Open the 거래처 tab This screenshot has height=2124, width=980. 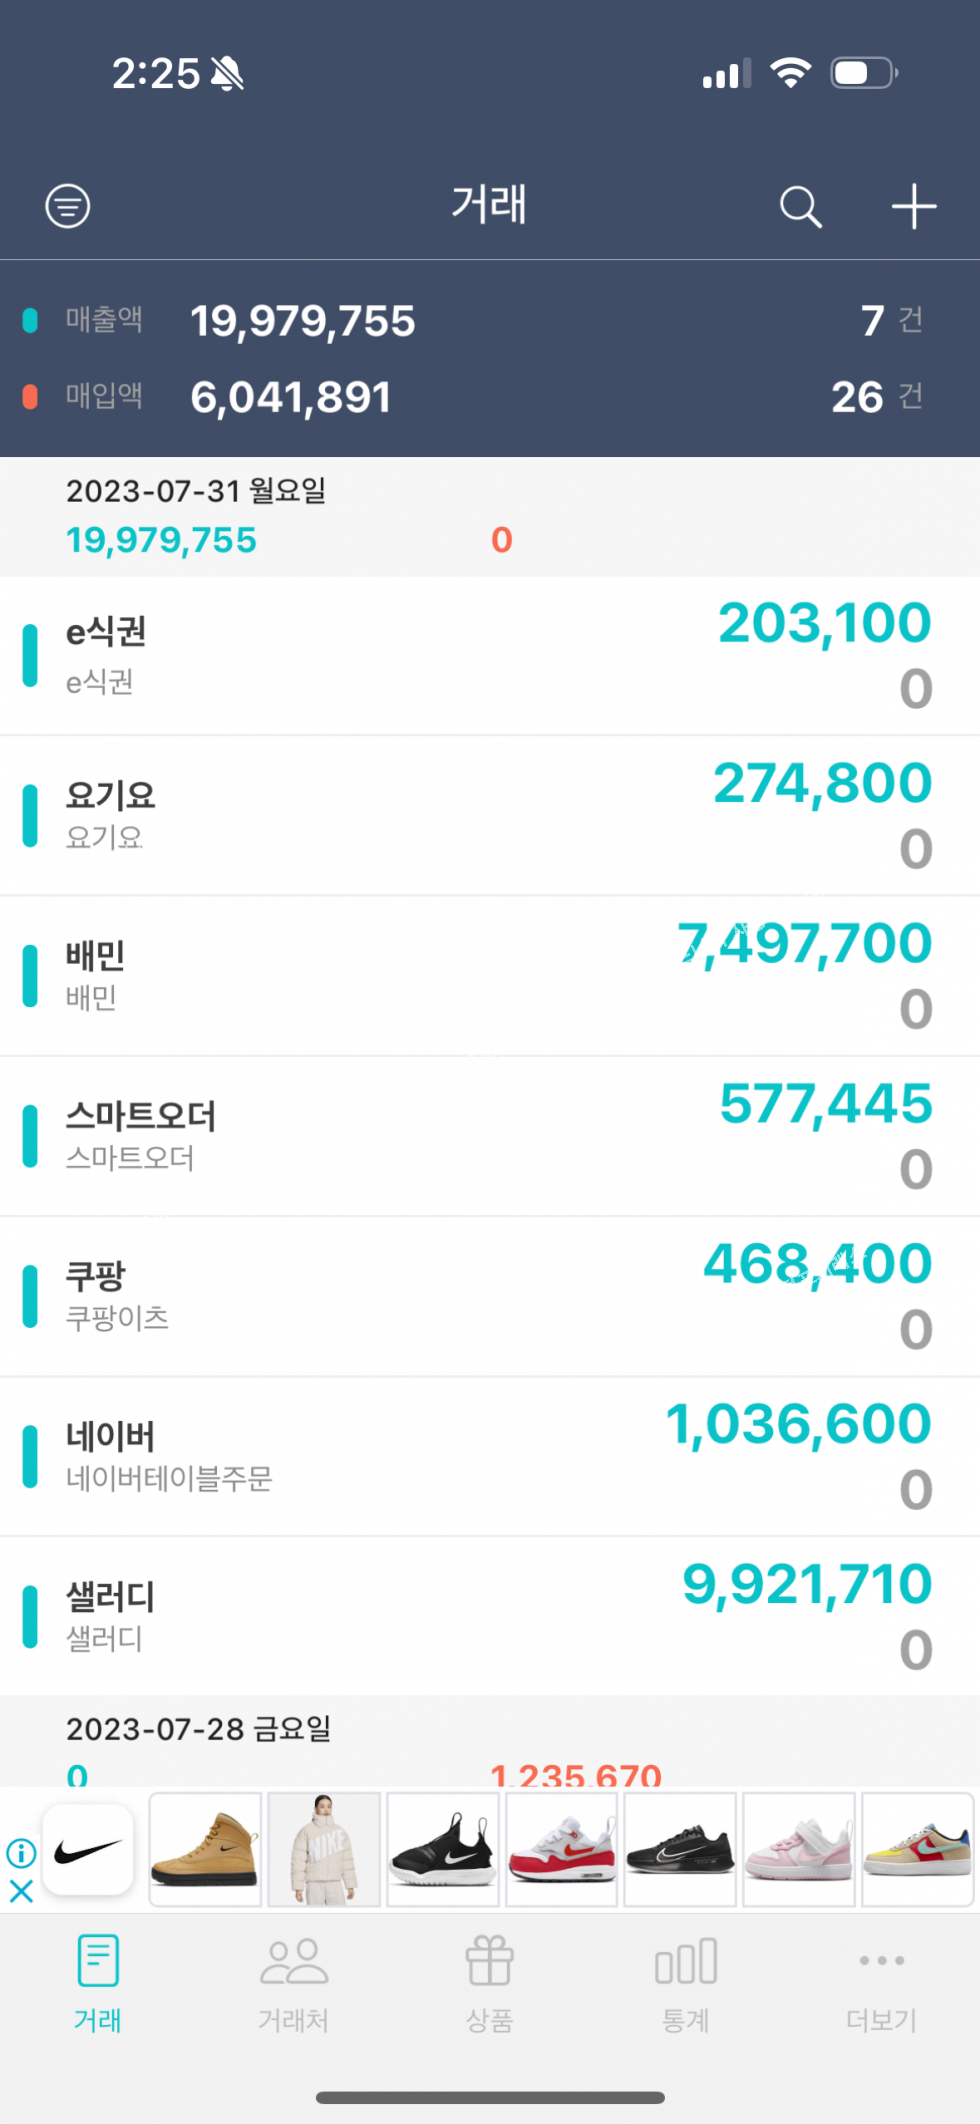pyautogui.click(x=293, y=1982)
